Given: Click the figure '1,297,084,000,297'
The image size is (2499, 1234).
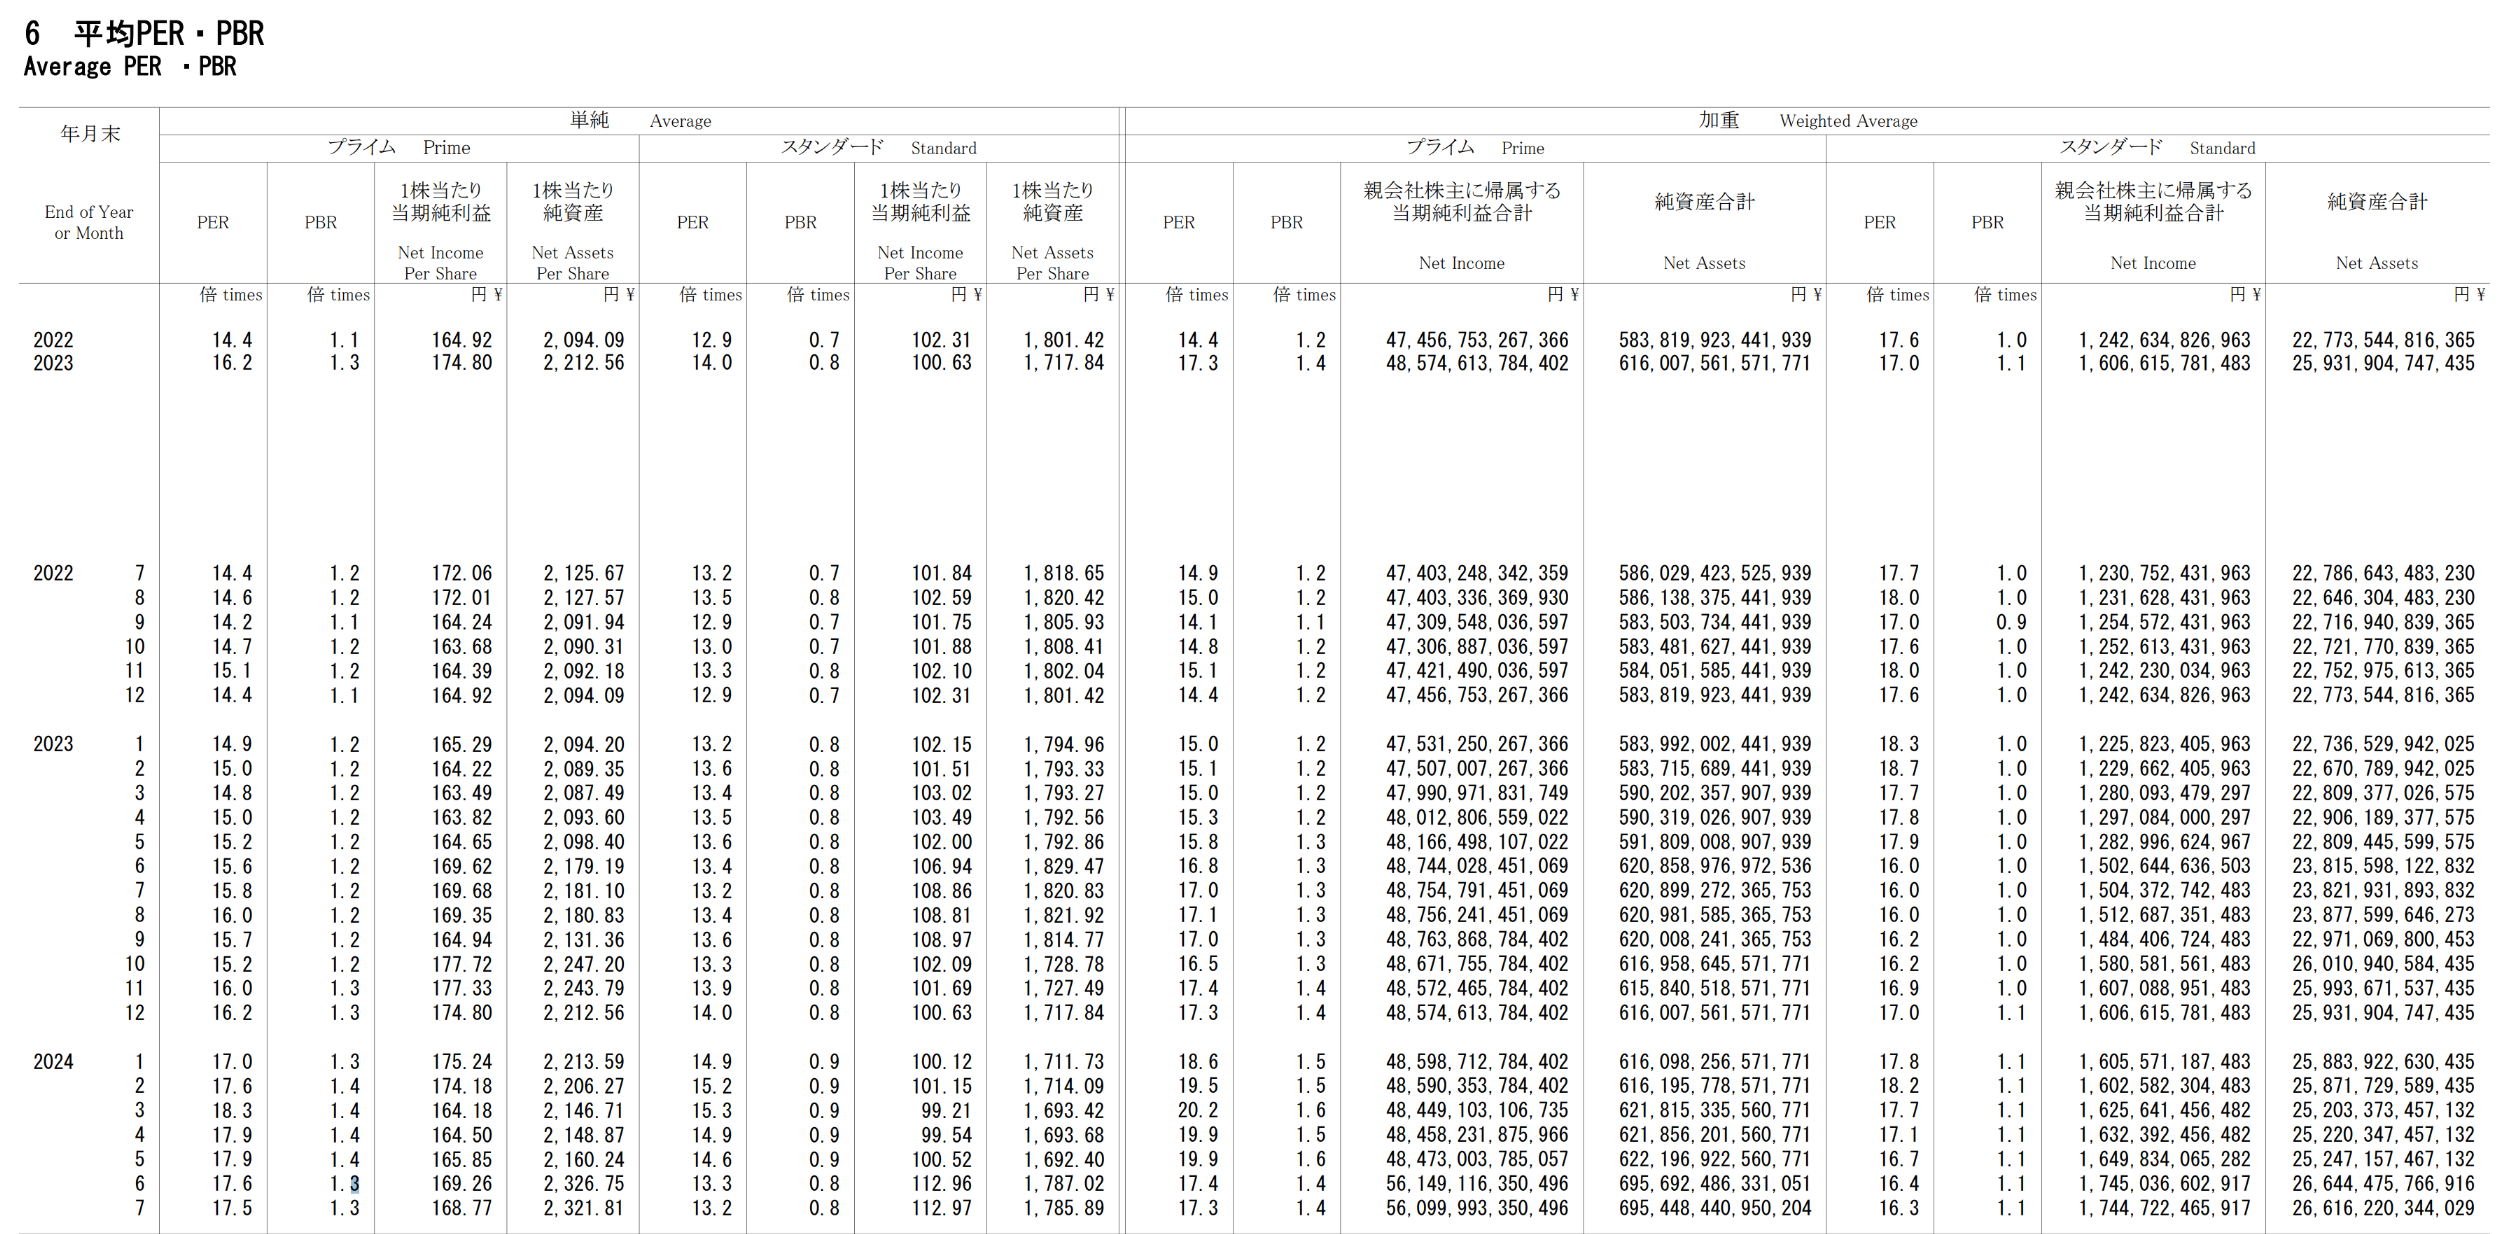Looking at the screenshot, I should [x=2164, y=818].
